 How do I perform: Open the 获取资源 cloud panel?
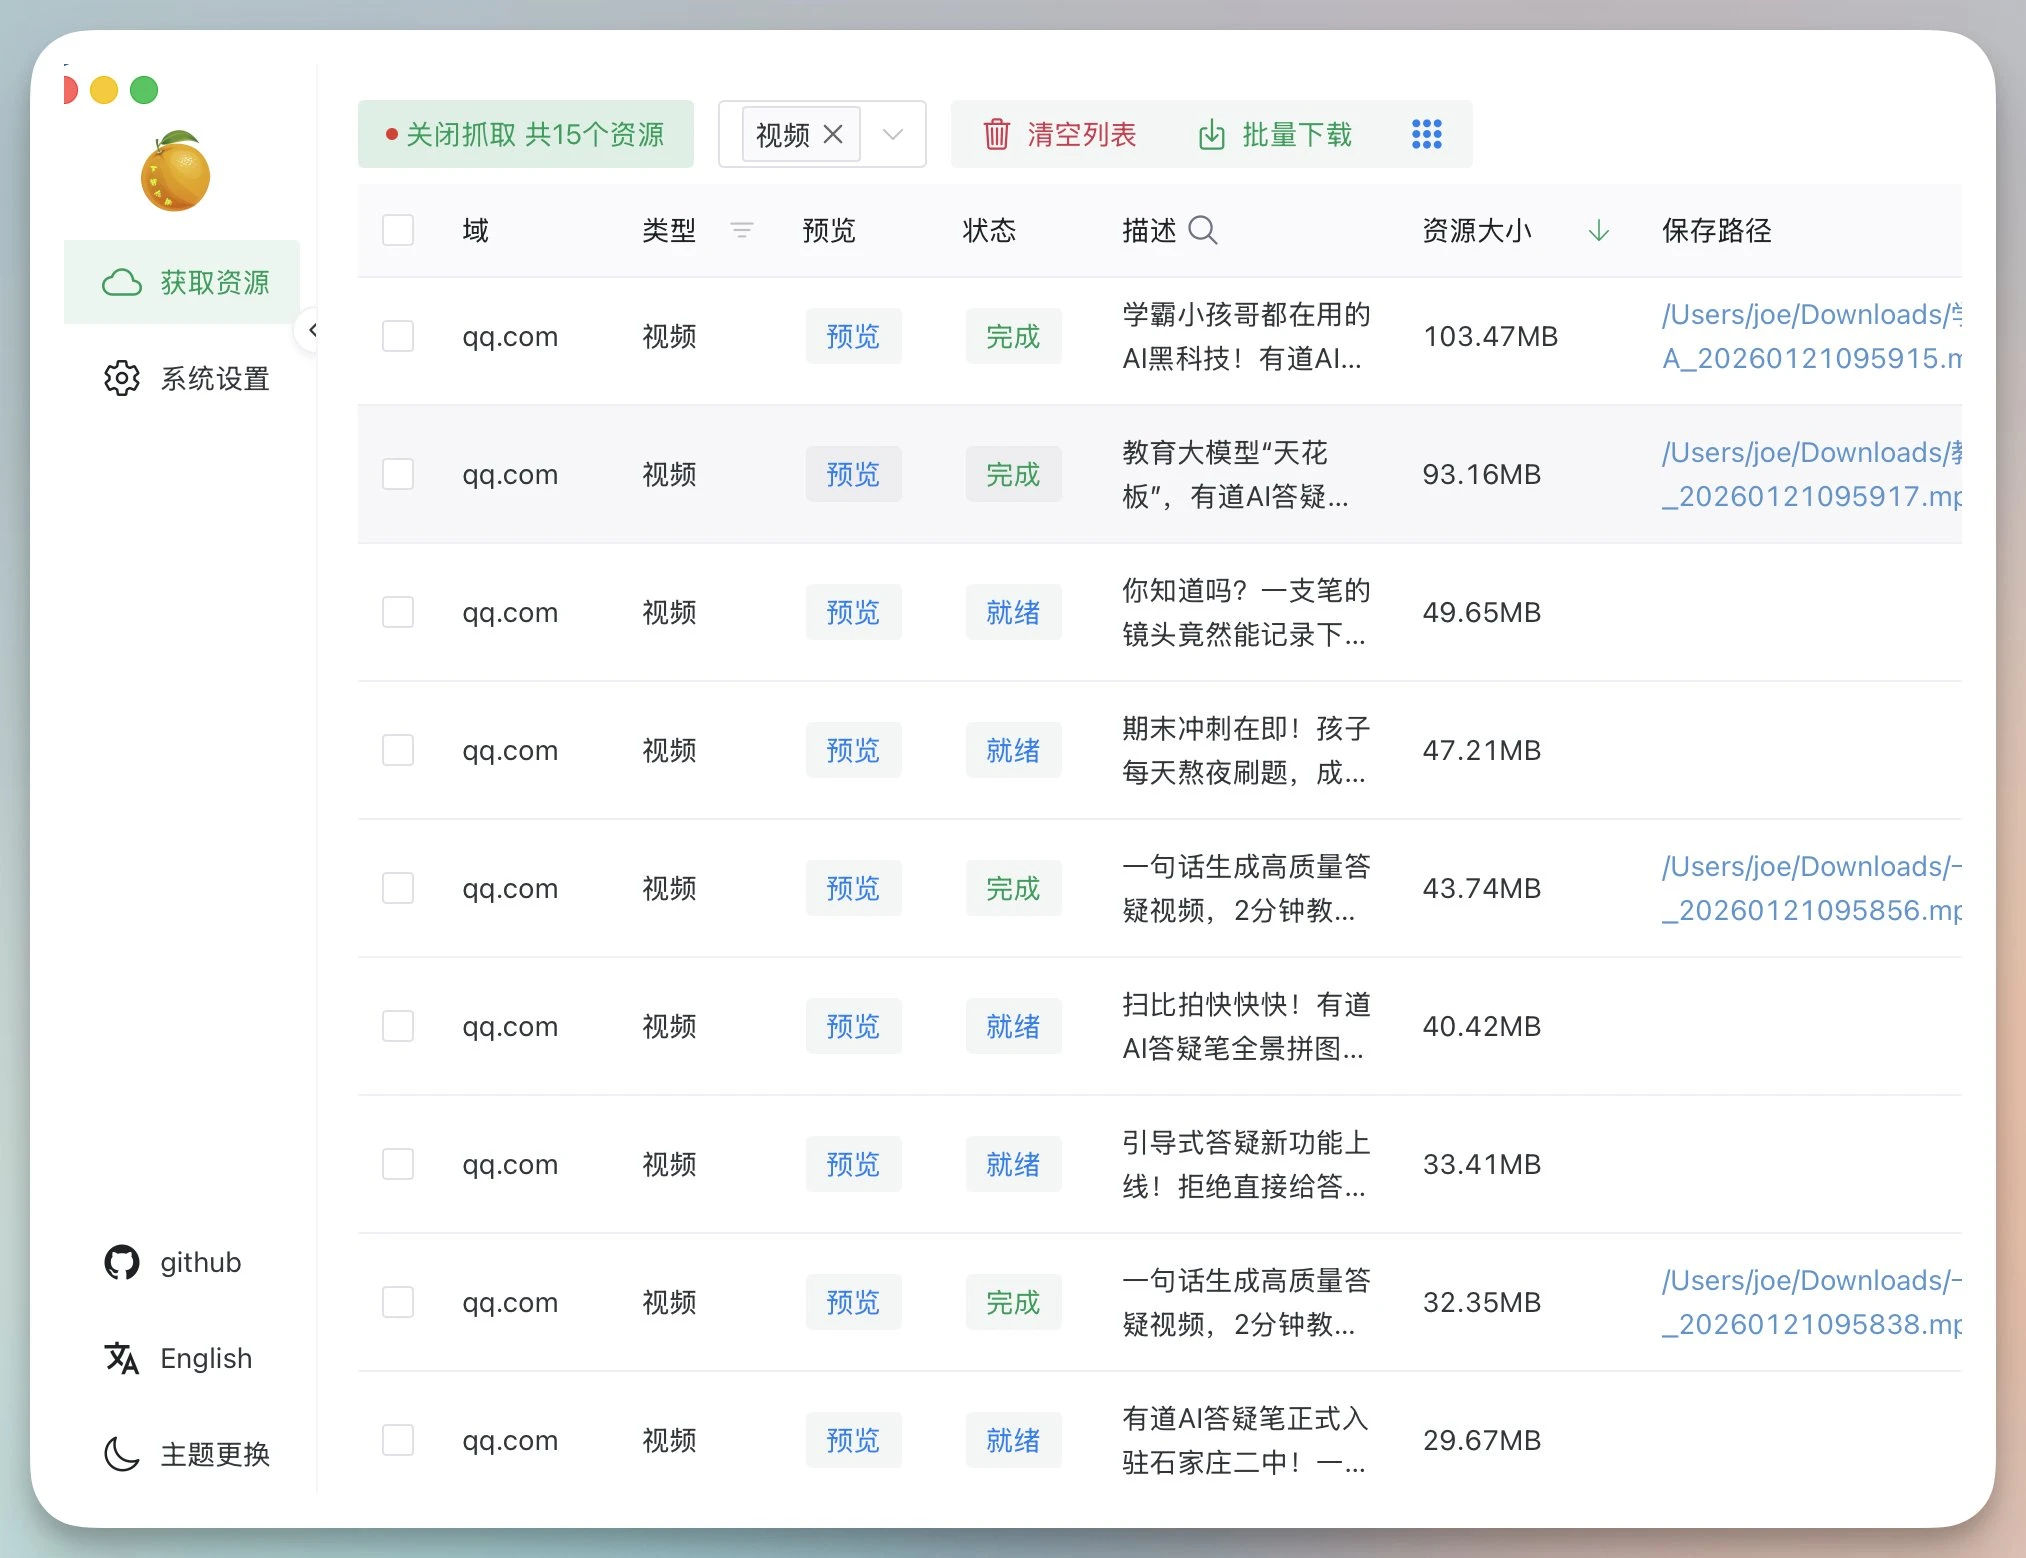click(182, 282)
